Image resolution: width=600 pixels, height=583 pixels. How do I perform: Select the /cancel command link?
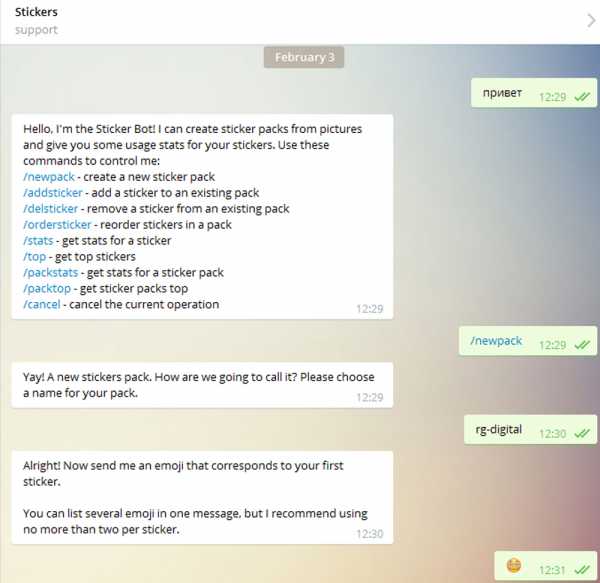click(x=42, y=305)
